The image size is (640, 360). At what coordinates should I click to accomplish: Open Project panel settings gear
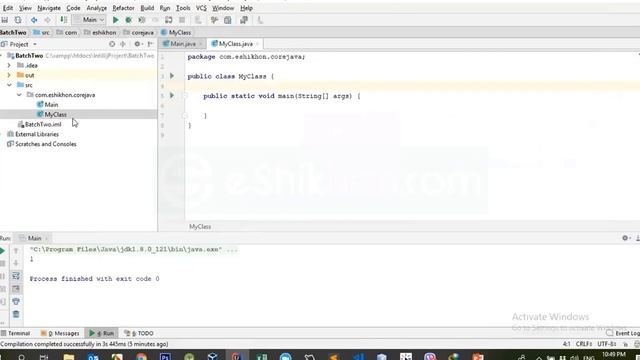[x=138, y=44]
